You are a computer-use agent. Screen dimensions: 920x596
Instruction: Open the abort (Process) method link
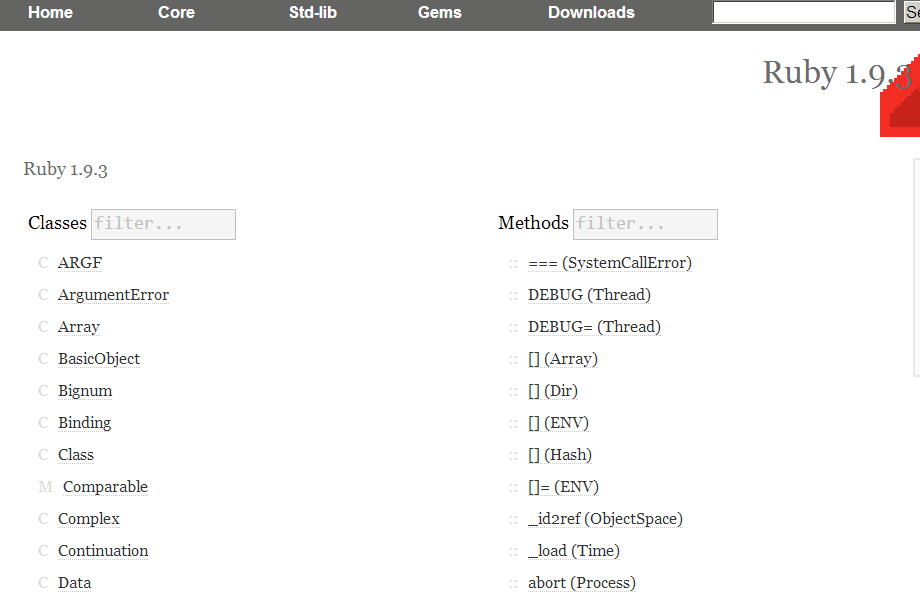(x=581, y=583)
